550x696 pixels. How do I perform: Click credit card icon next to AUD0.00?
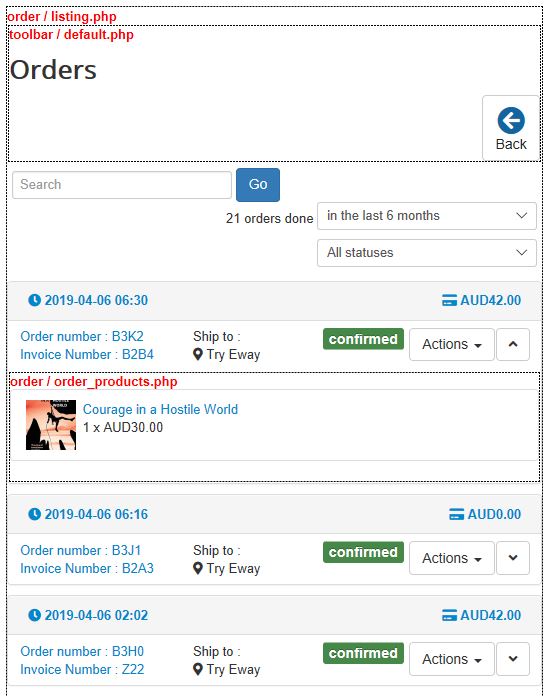(x=456, y=514)
